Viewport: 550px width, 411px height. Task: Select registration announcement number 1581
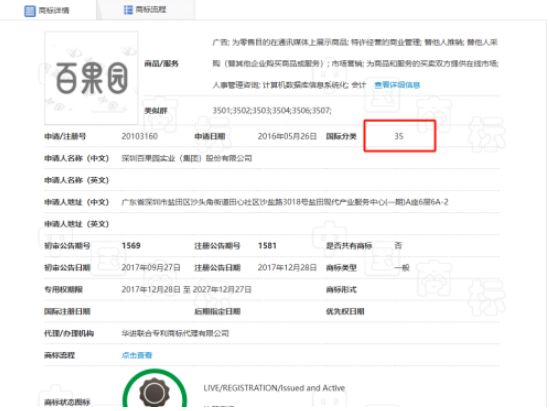(x=267, y=245)
